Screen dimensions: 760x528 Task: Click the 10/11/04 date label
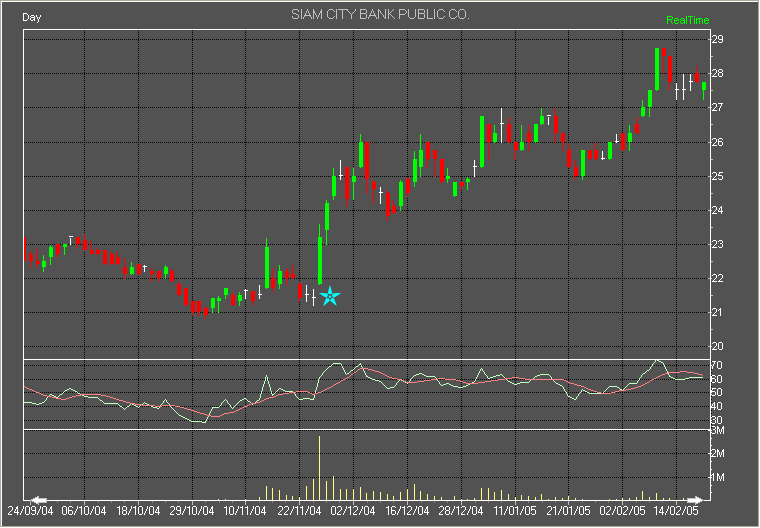coord(245,511)
